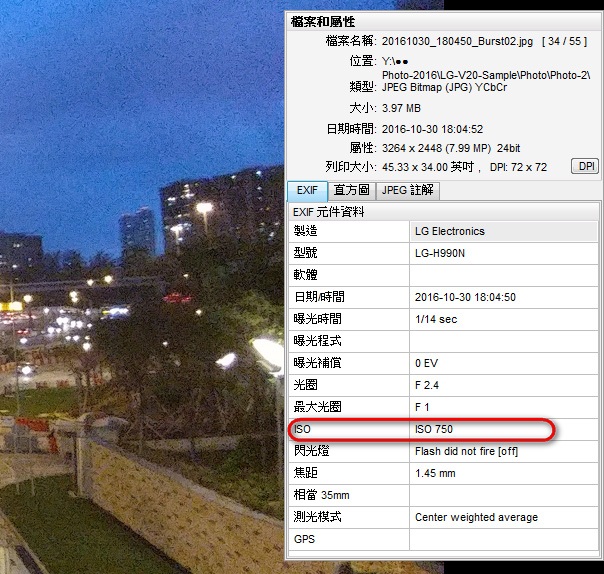Click the 最大光圈 value F 1
This screenshot has width=604, height=574.
423,407
